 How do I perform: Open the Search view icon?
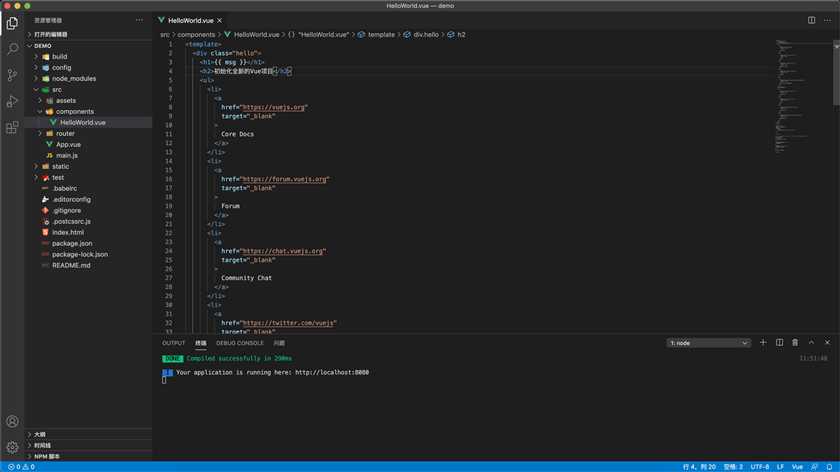12,49
